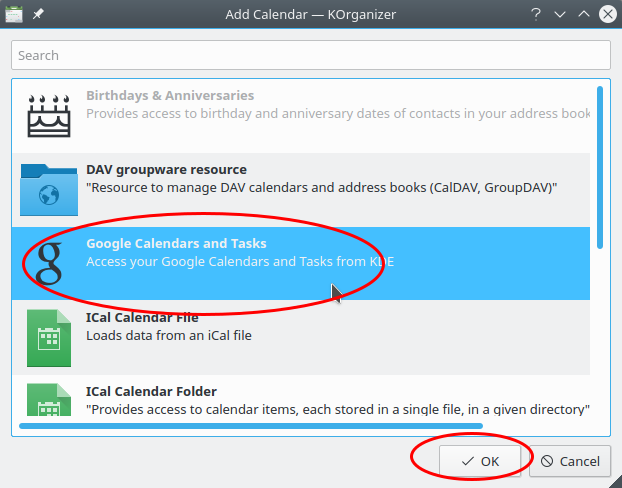Click the vertical scrollbar handle
Viewport: 622px width, 488px height.
(x=600, y=167)
